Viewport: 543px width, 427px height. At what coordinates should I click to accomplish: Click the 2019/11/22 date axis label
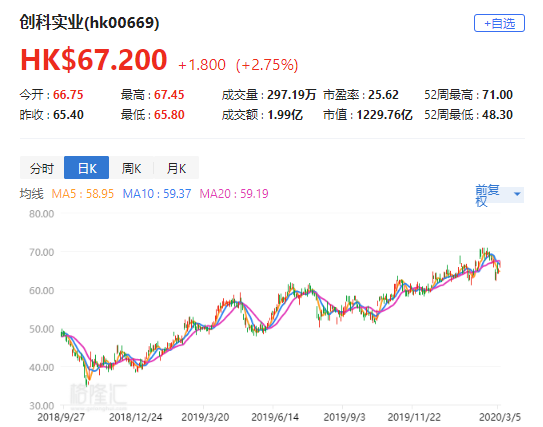click(414, 417)
